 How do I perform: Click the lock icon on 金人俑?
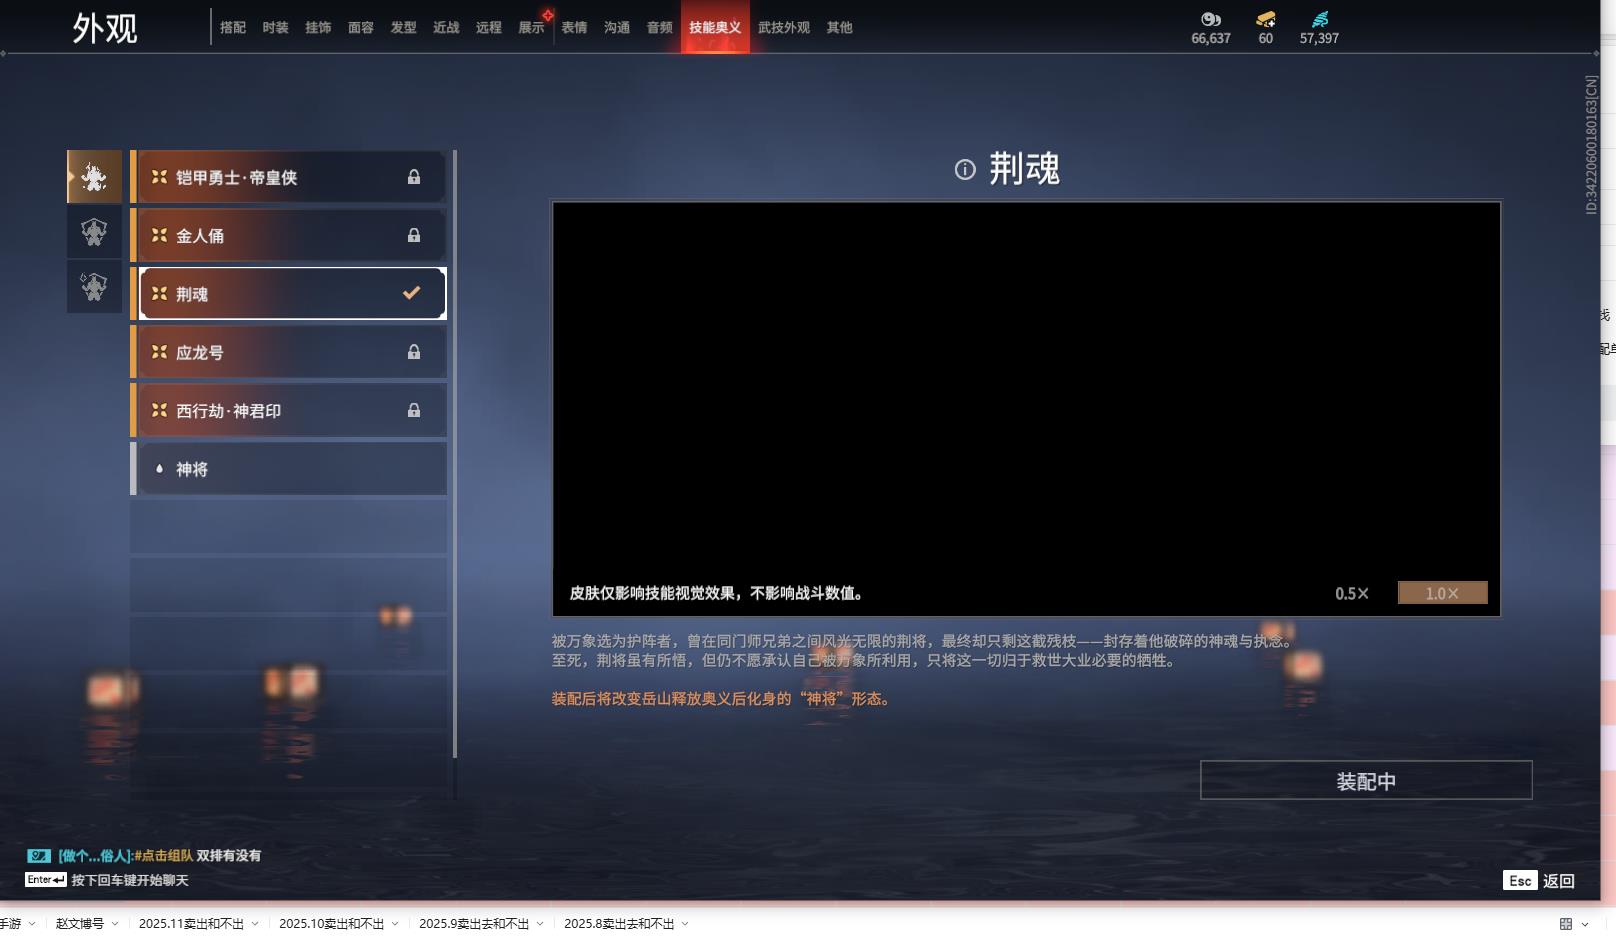(x=414, y=235)
